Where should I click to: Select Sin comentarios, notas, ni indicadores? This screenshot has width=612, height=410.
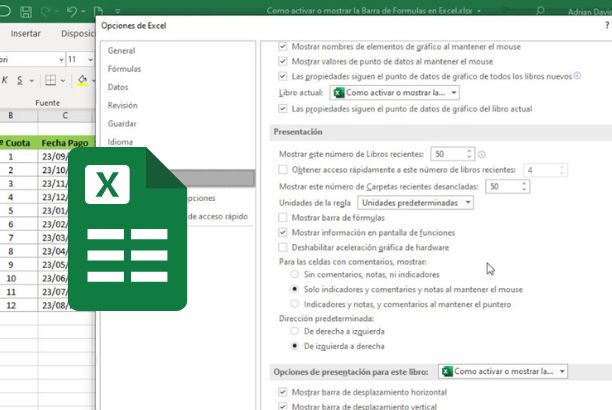[295, 274]
